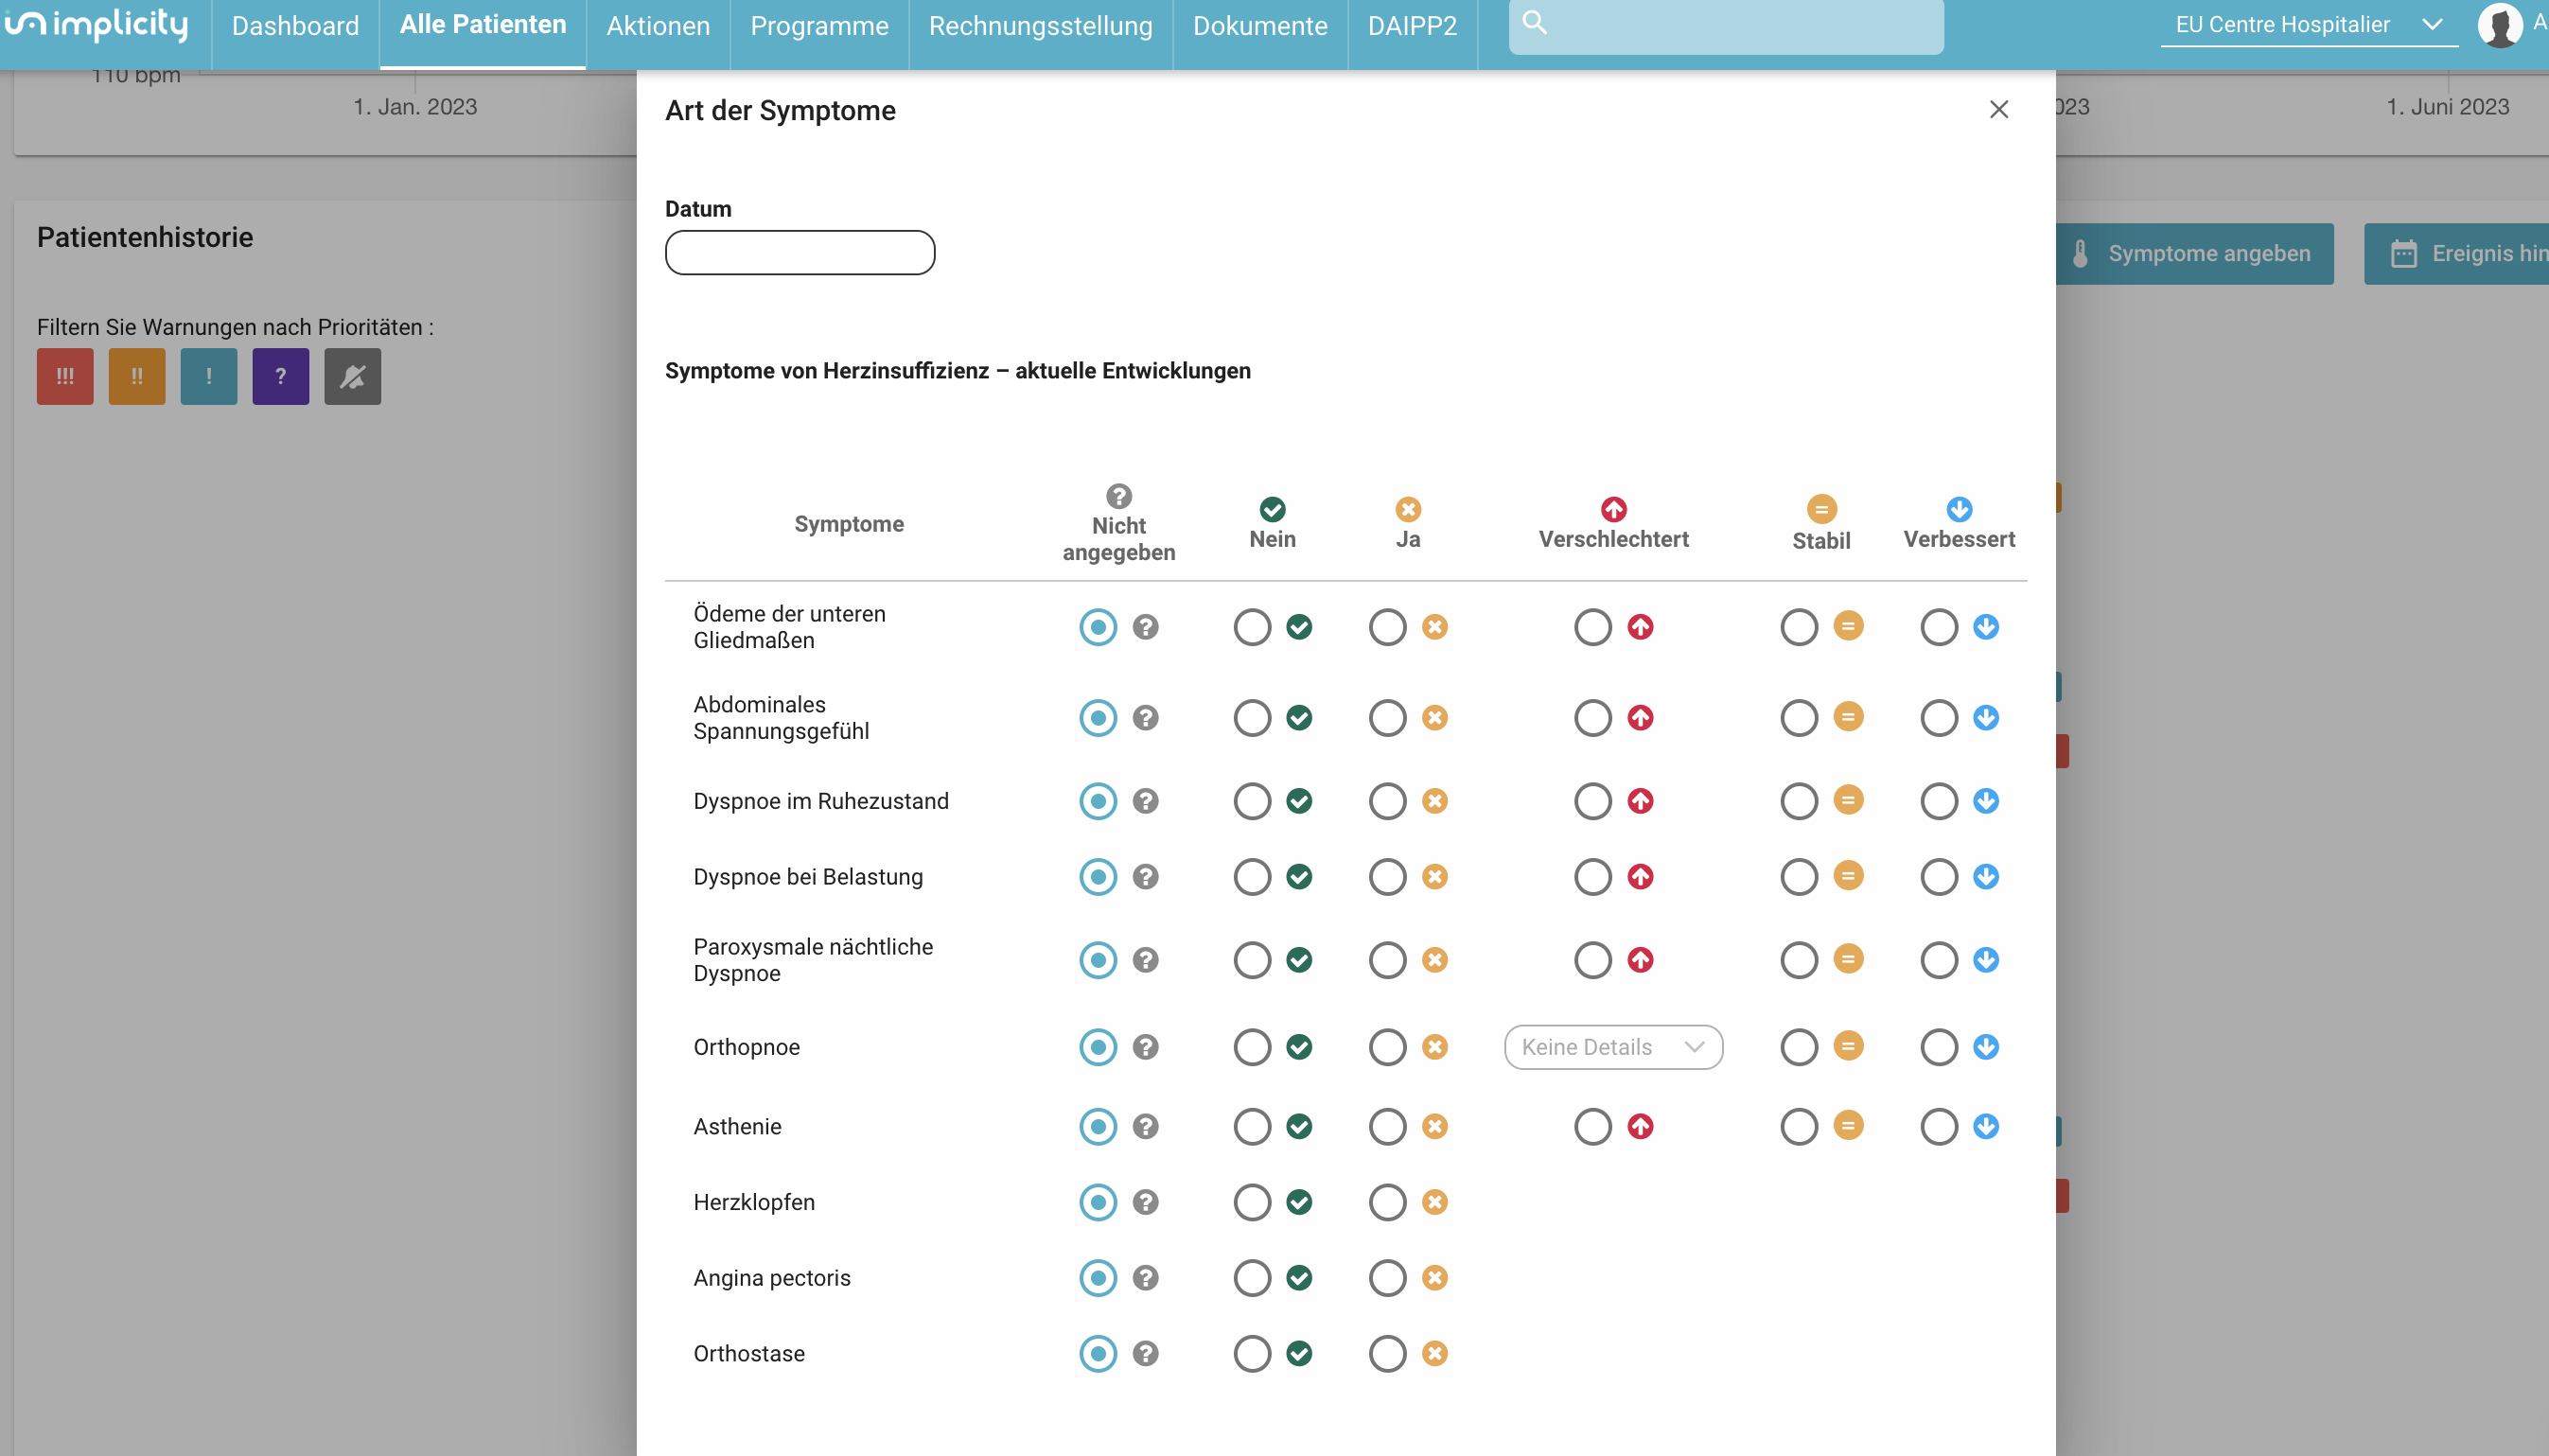Click the Implicity logo
The height and width of the screenshot is (1456, 2549).
click(96, 25)
